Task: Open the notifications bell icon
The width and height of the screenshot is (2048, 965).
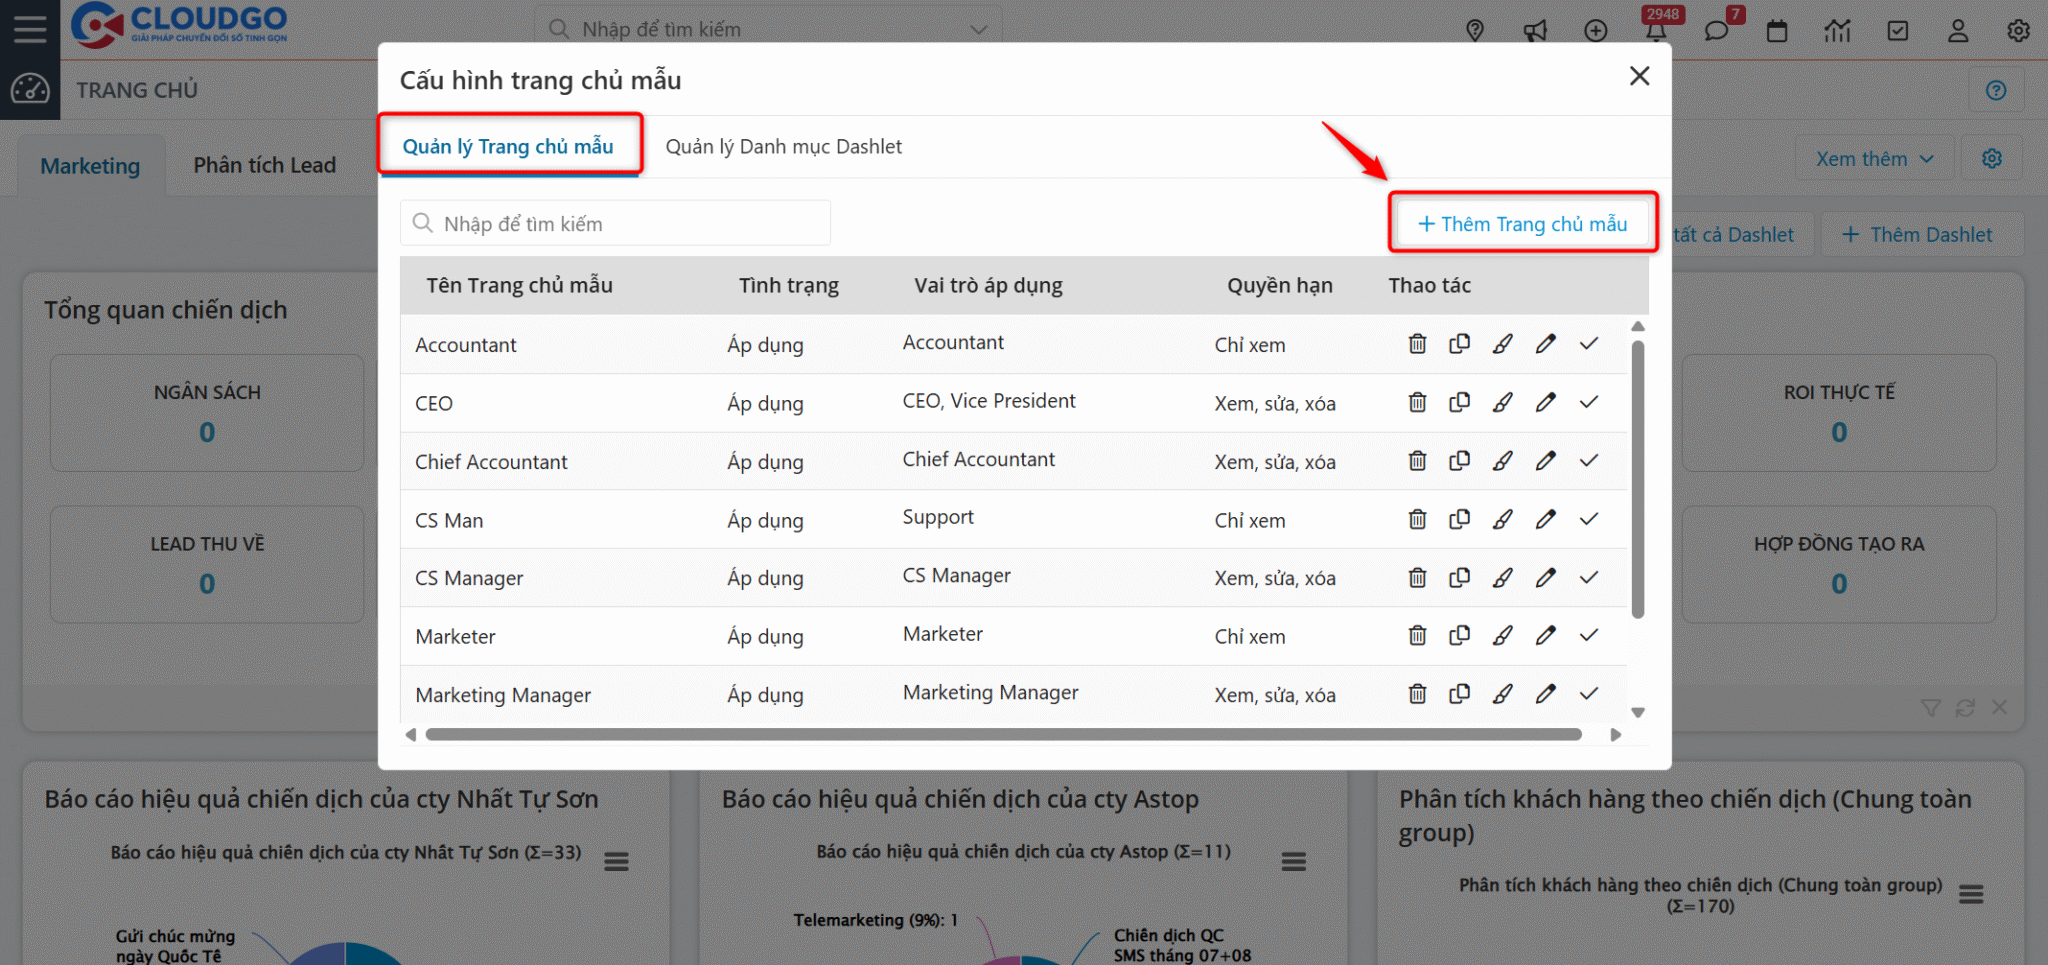Action: (x=1656, y=30)
